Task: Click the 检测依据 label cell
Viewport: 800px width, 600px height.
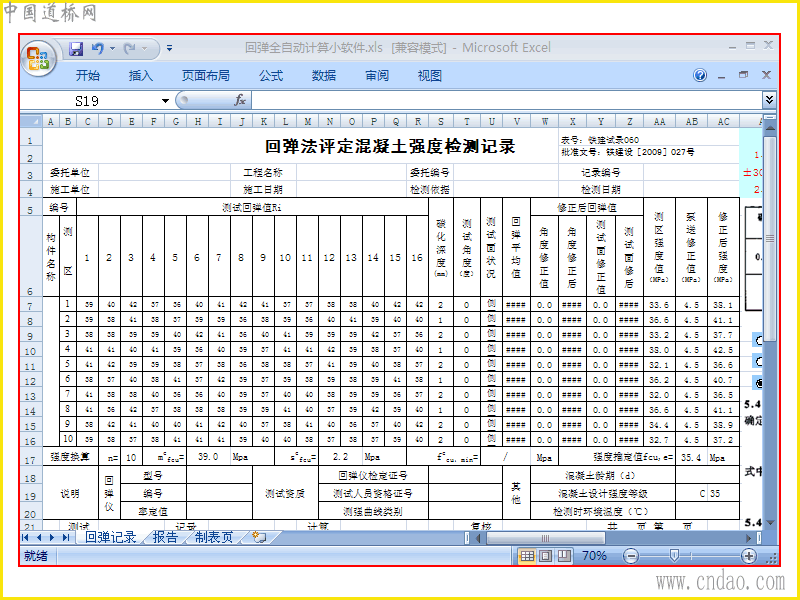Action: pos(430,189)
